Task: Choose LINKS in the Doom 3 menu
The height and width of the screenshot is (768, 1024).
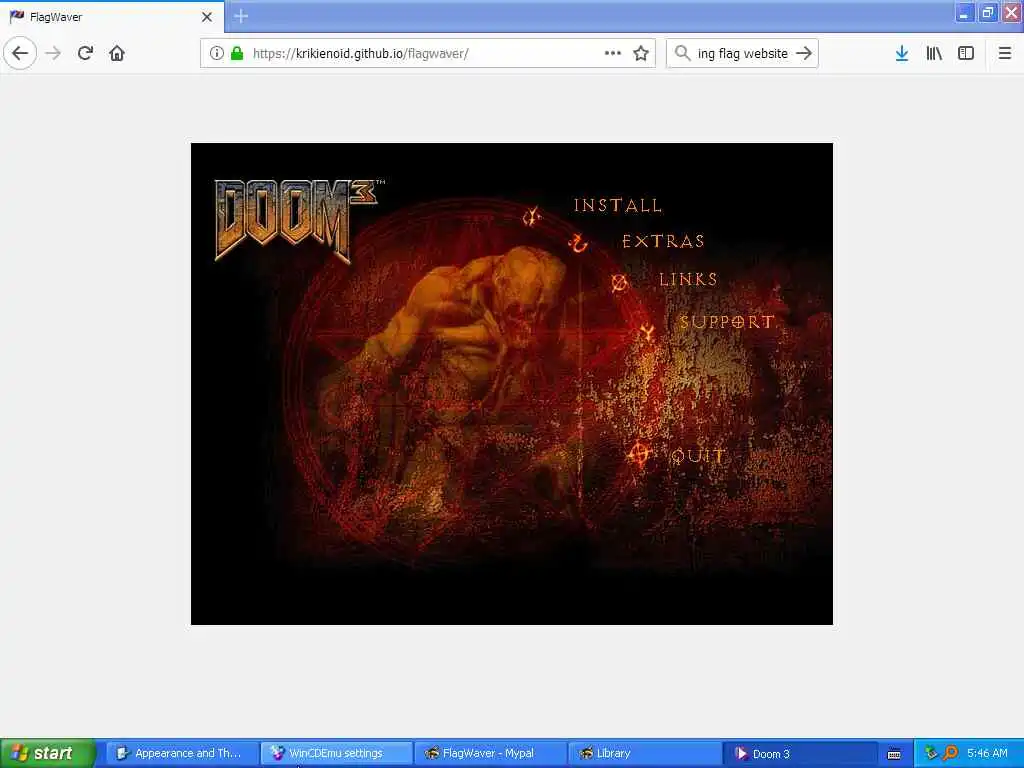Action: click(688, 280)
